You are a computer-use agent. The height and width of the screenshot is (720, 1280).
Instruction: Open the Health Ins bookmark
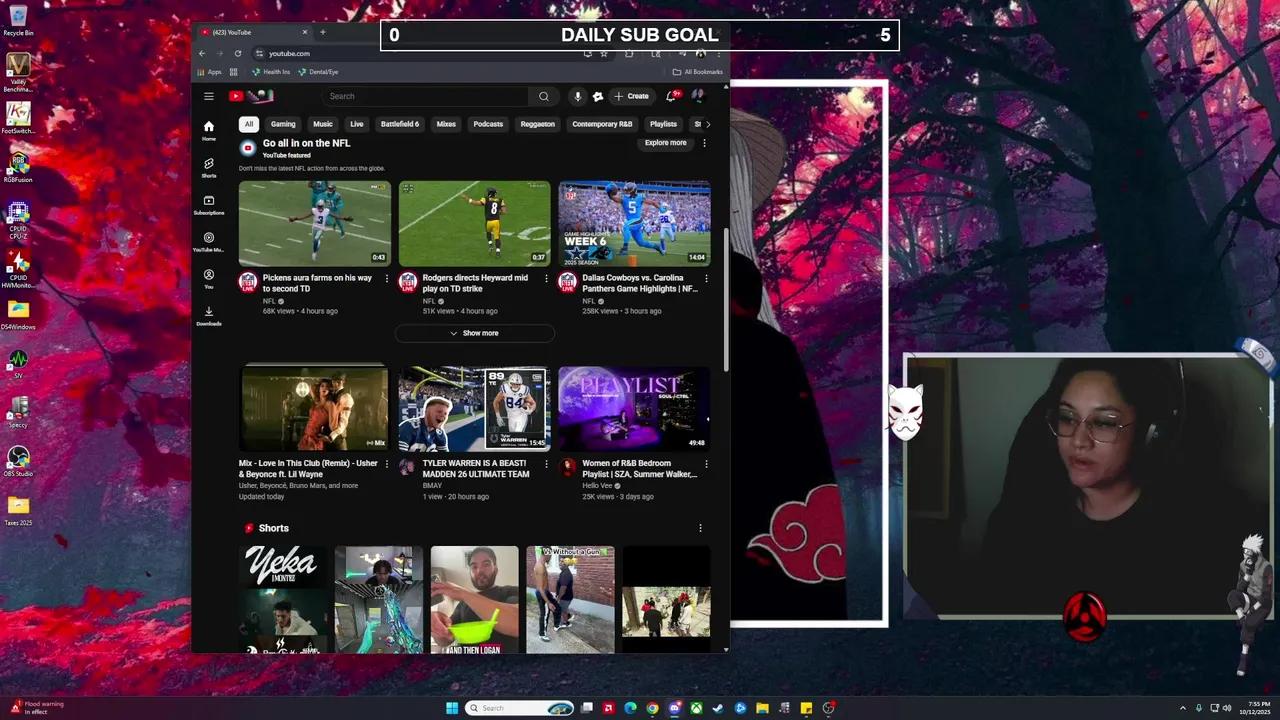[270, 72]
